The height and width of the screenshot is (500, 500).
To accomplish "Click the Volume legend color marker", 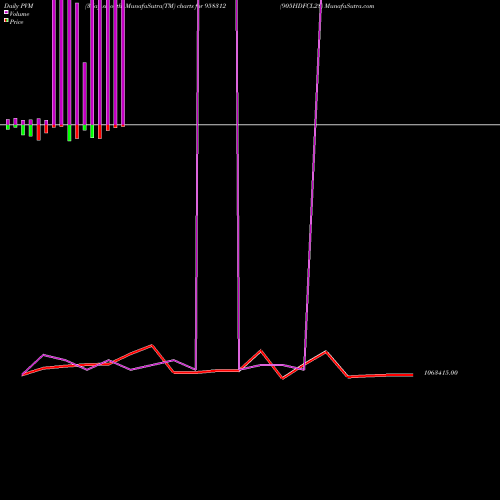I will 6,12.
